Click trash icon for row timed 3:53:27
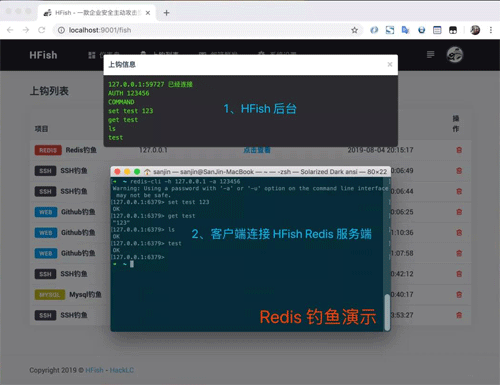Viewport: 500px width, 385px height. (459, 315)
